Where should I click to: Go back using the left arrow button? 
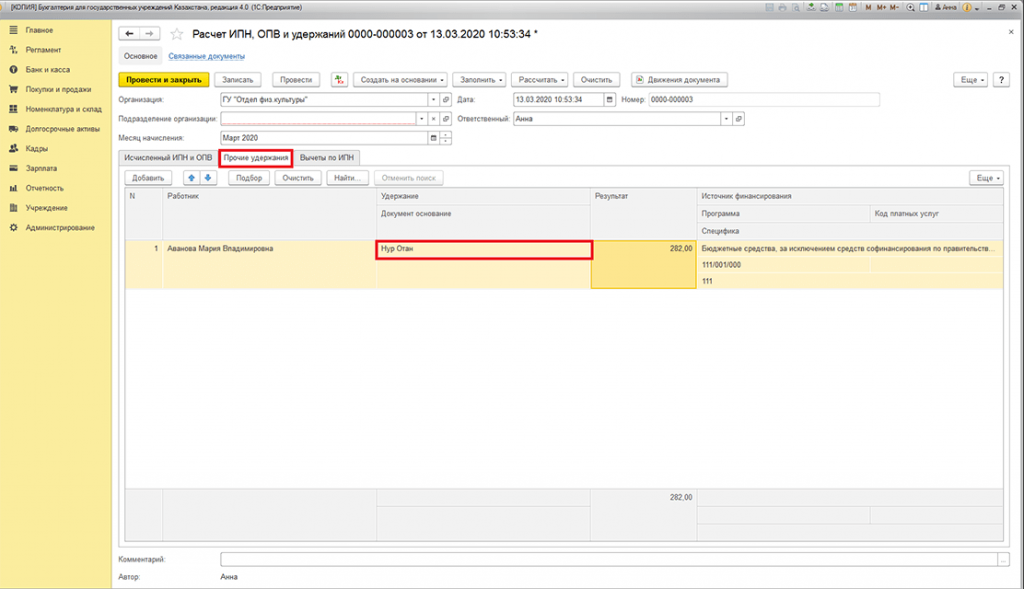[129, 34]
